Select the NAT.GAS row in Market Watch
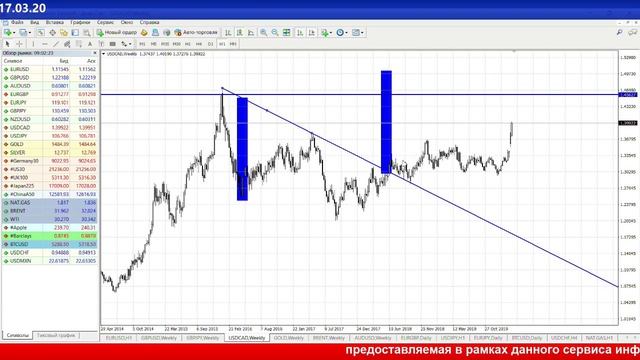Screen dimensions: 640x360 [x=50, y=202]
